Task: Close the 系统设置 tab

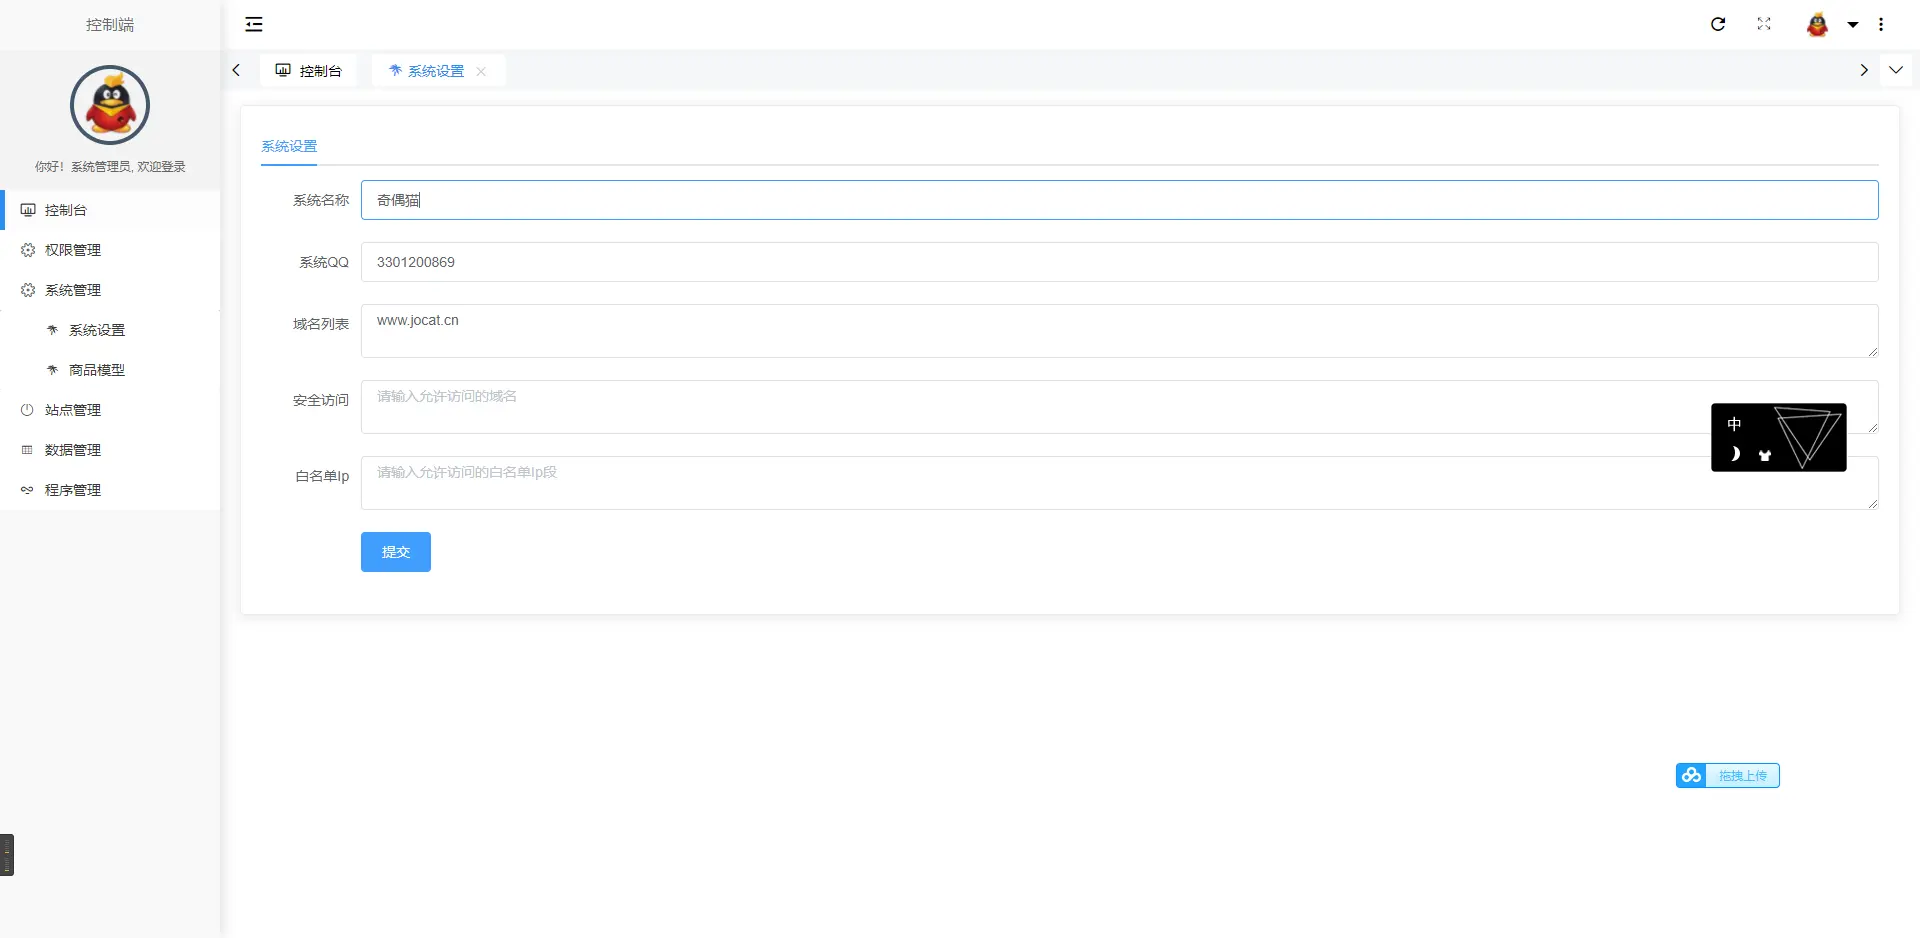Action: coord(481,71)
